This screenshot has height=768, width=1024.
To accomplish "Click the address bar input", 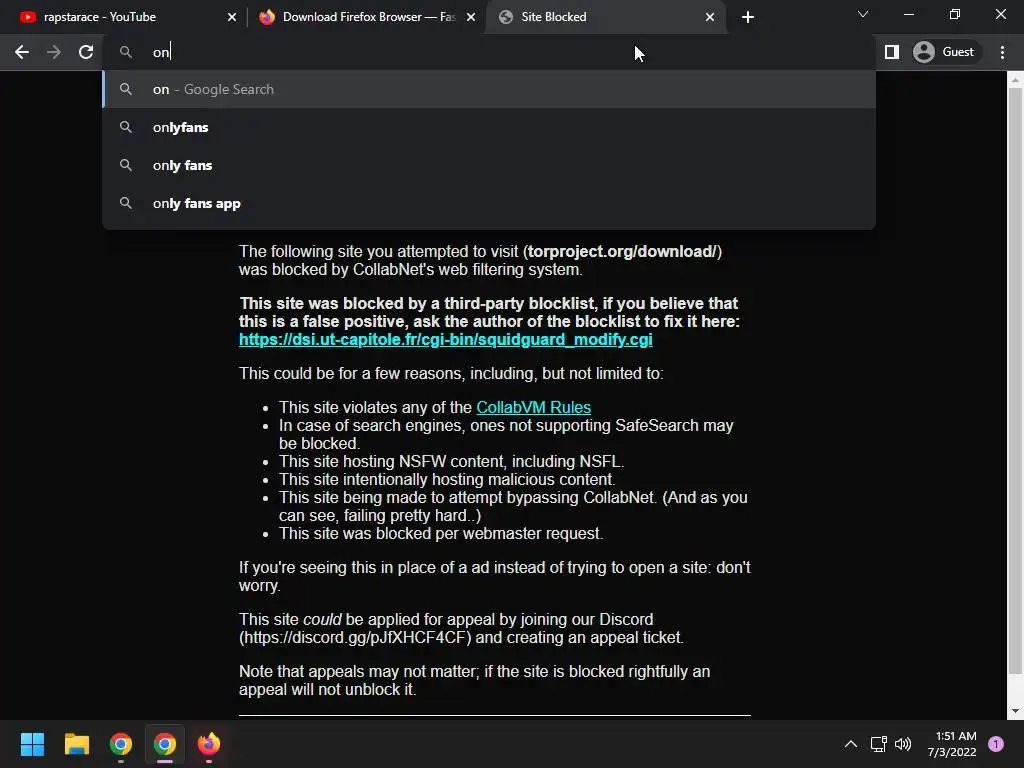I will 489,52.
